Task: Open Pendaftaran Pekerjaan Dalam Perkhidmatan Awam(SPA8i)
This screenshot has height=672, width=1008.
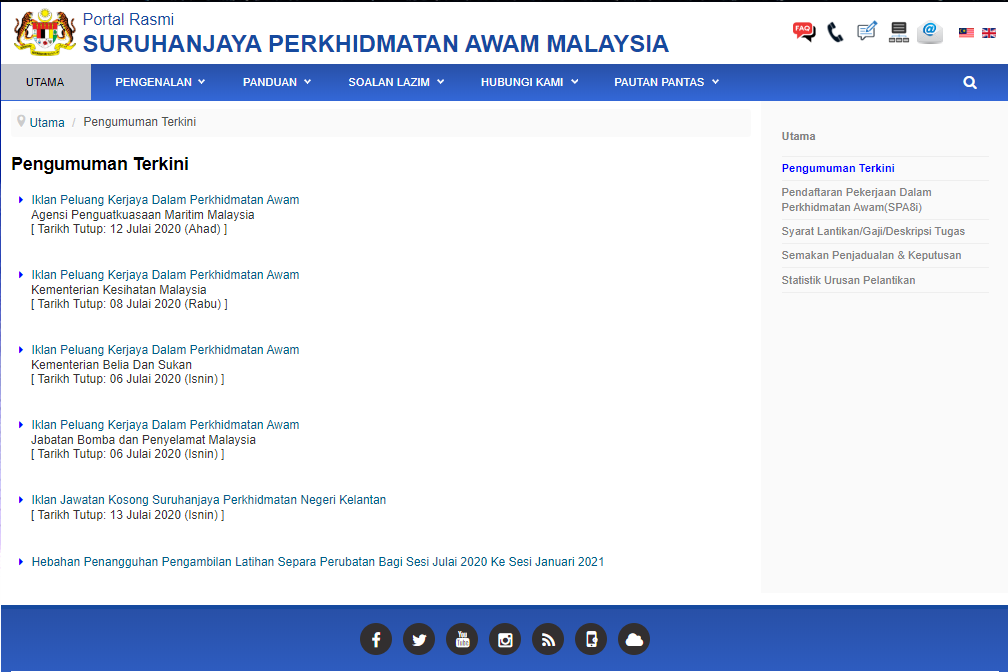Action: click(x=856, y=200)
